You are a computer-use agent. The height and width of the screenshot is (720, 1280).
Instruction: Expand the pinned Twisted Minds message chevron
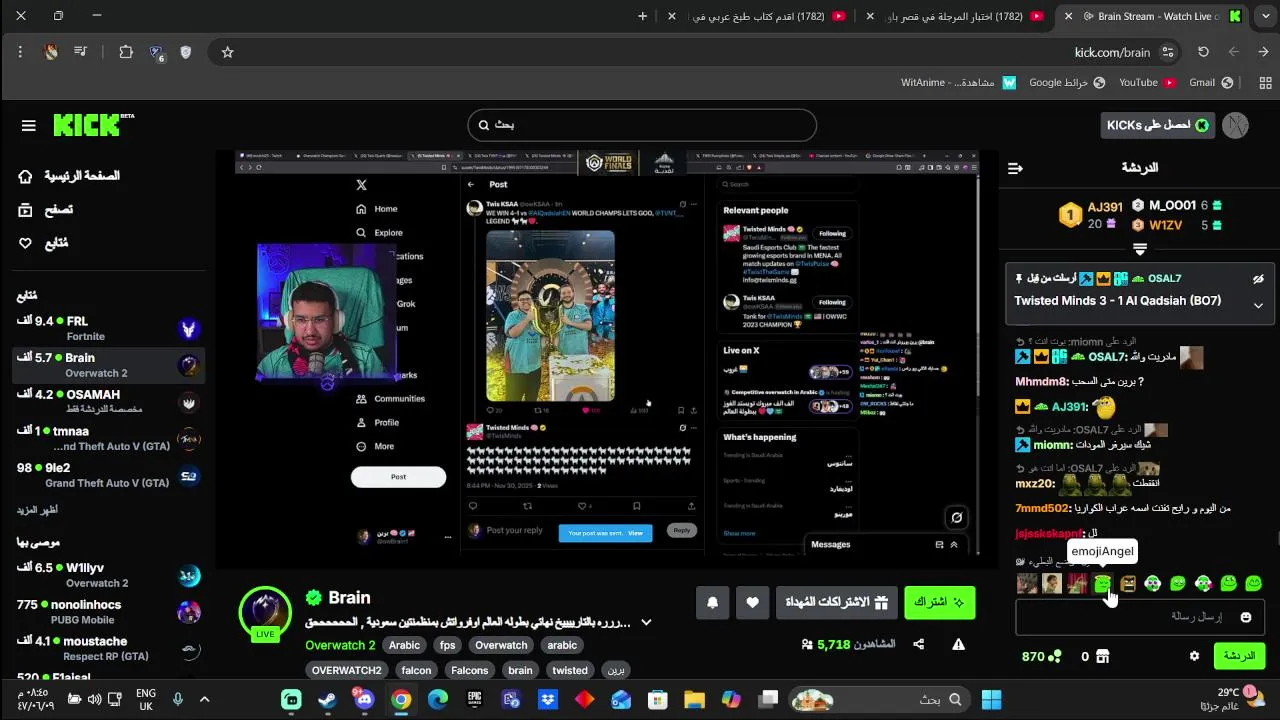coord(1258,305)
